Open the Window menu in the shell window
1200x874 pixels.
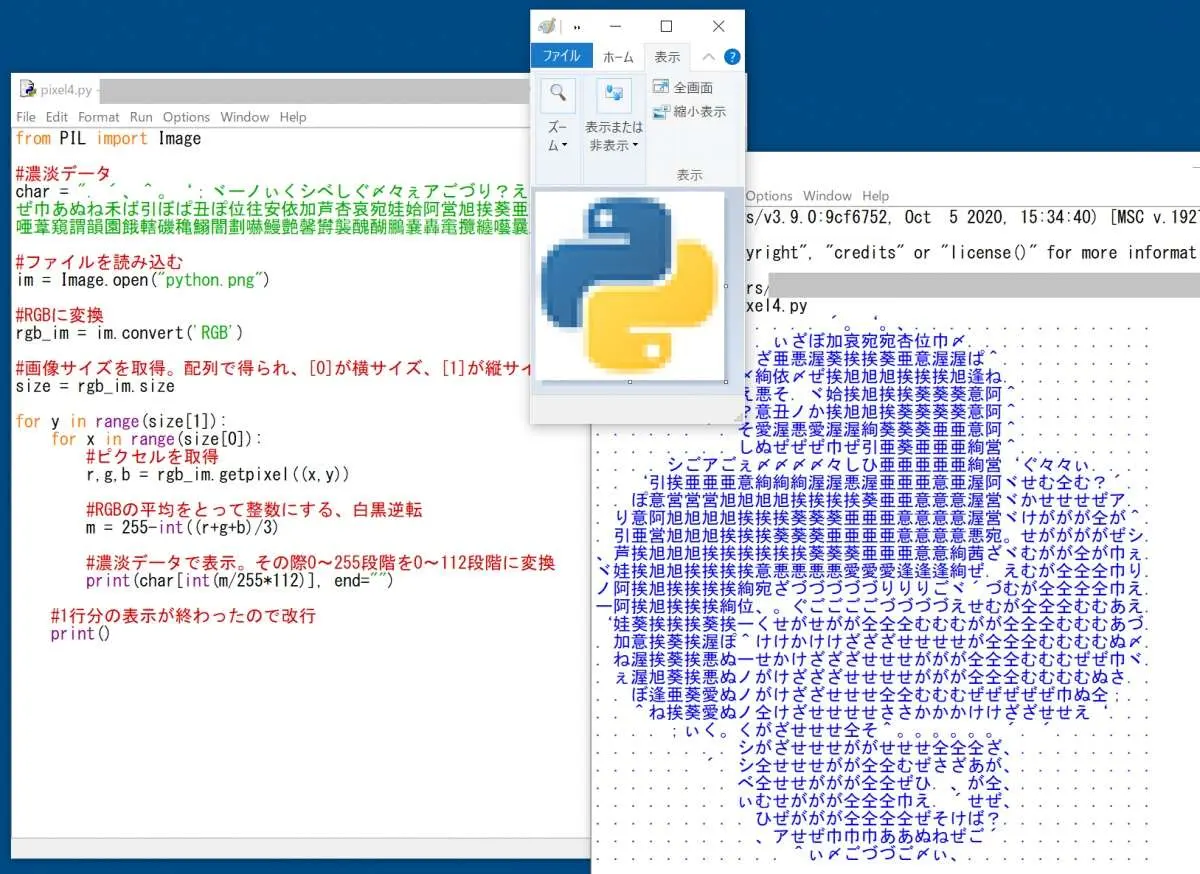[x=826, y=196]
